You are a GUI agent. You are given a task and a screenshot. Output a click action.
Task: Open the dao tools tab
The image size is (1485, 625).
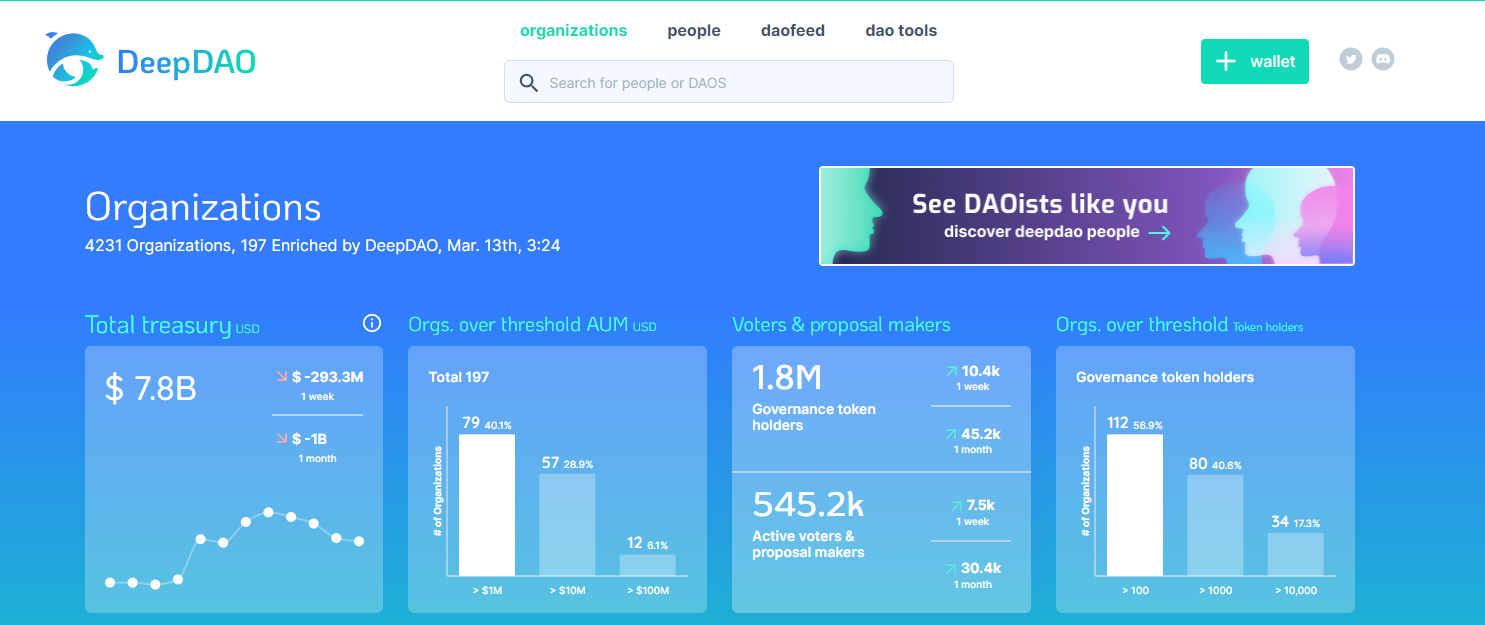pyautogui.click(x=901, y=30)
